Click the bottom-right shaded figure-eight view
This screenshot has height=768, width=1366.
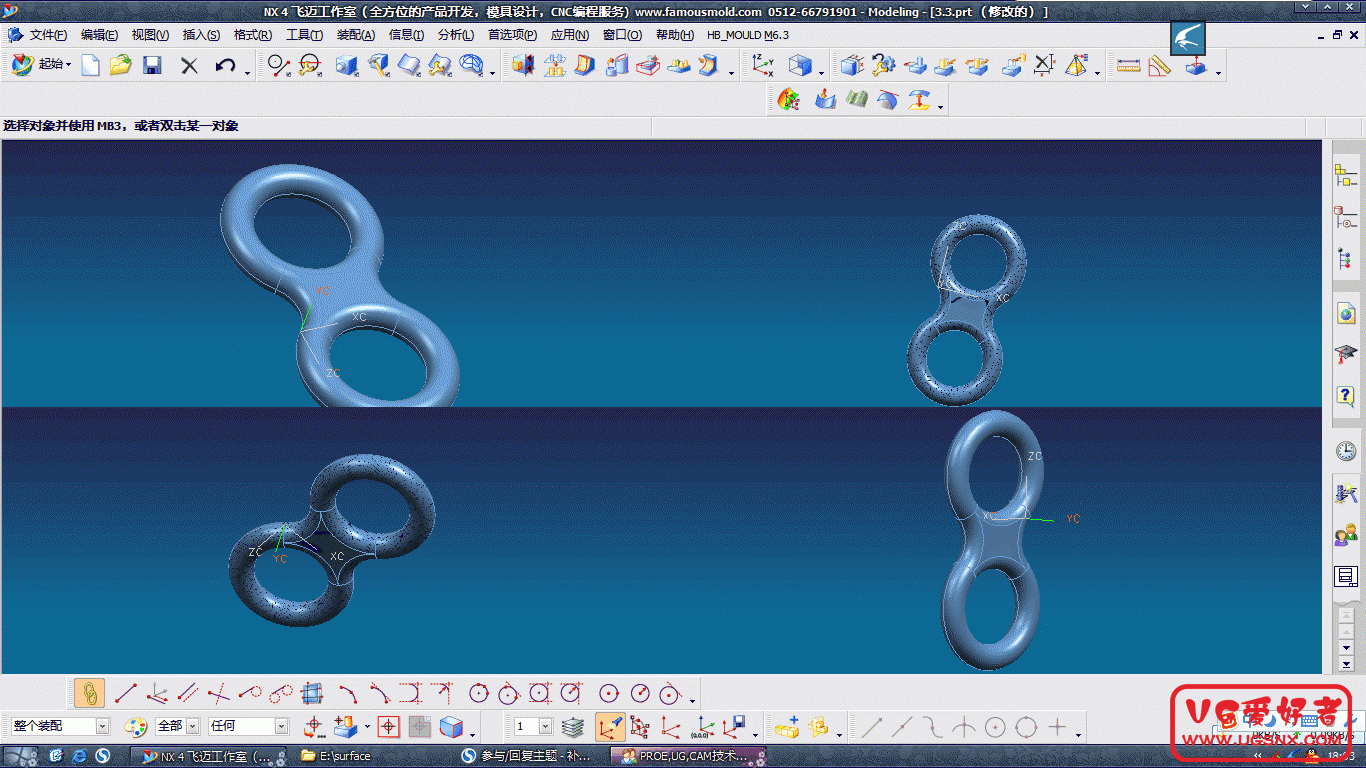(x=993, y=538)
